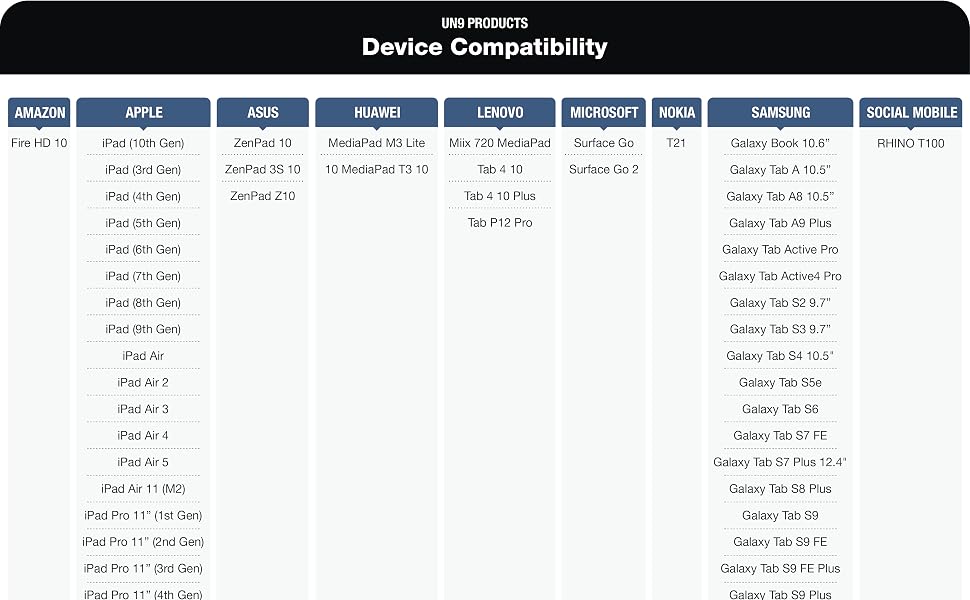Click the plain iPad Air entry
970x600 pixels.
coord(143,356)
